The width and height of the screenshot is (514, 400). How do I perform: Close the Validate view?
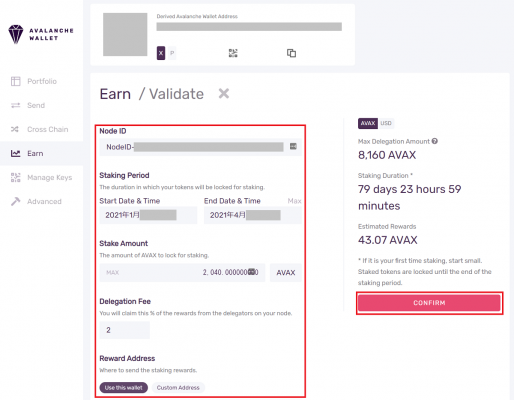pos(224,94)
